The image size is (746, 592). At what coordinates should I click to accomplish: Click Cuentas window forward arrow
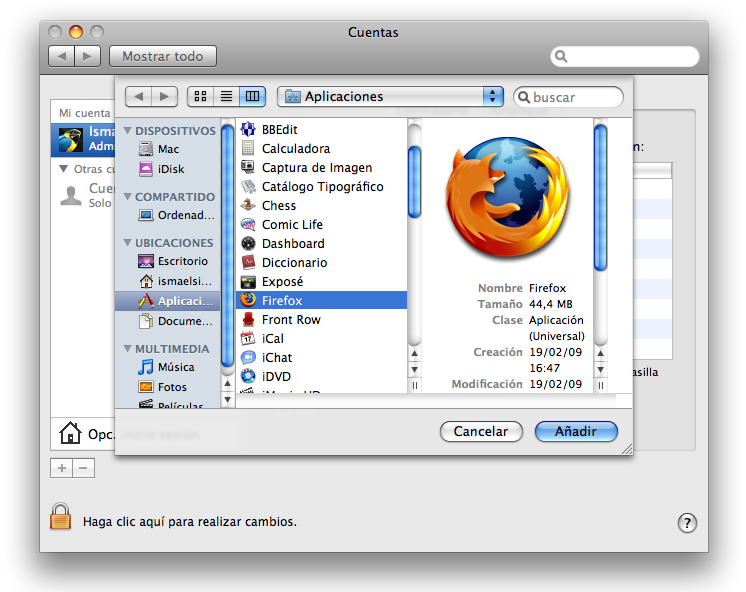coord(87,56)
